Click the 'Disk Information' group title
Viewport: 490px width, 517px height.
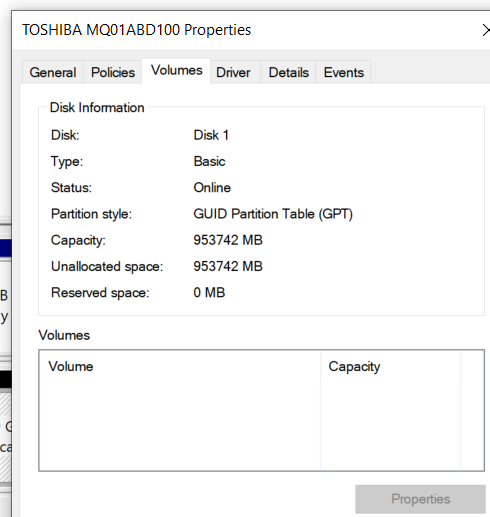[97, 108]
